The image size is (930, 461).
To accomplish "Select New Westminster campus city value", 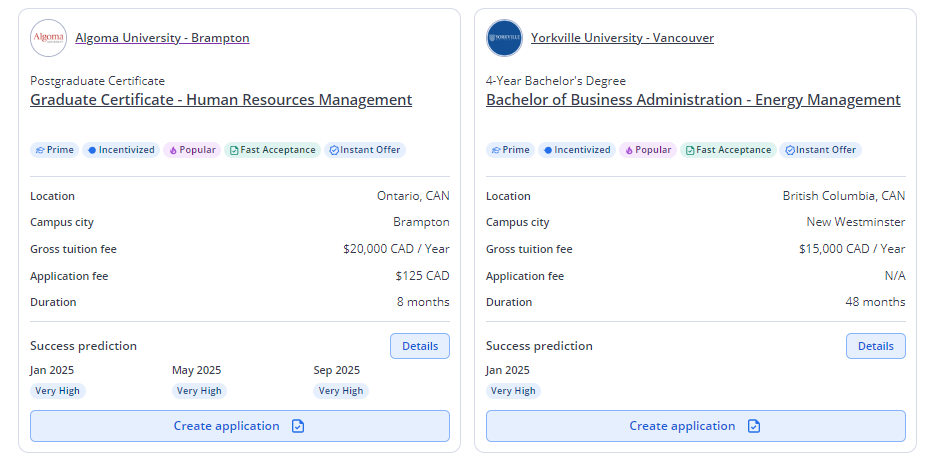I will point(856,222).
